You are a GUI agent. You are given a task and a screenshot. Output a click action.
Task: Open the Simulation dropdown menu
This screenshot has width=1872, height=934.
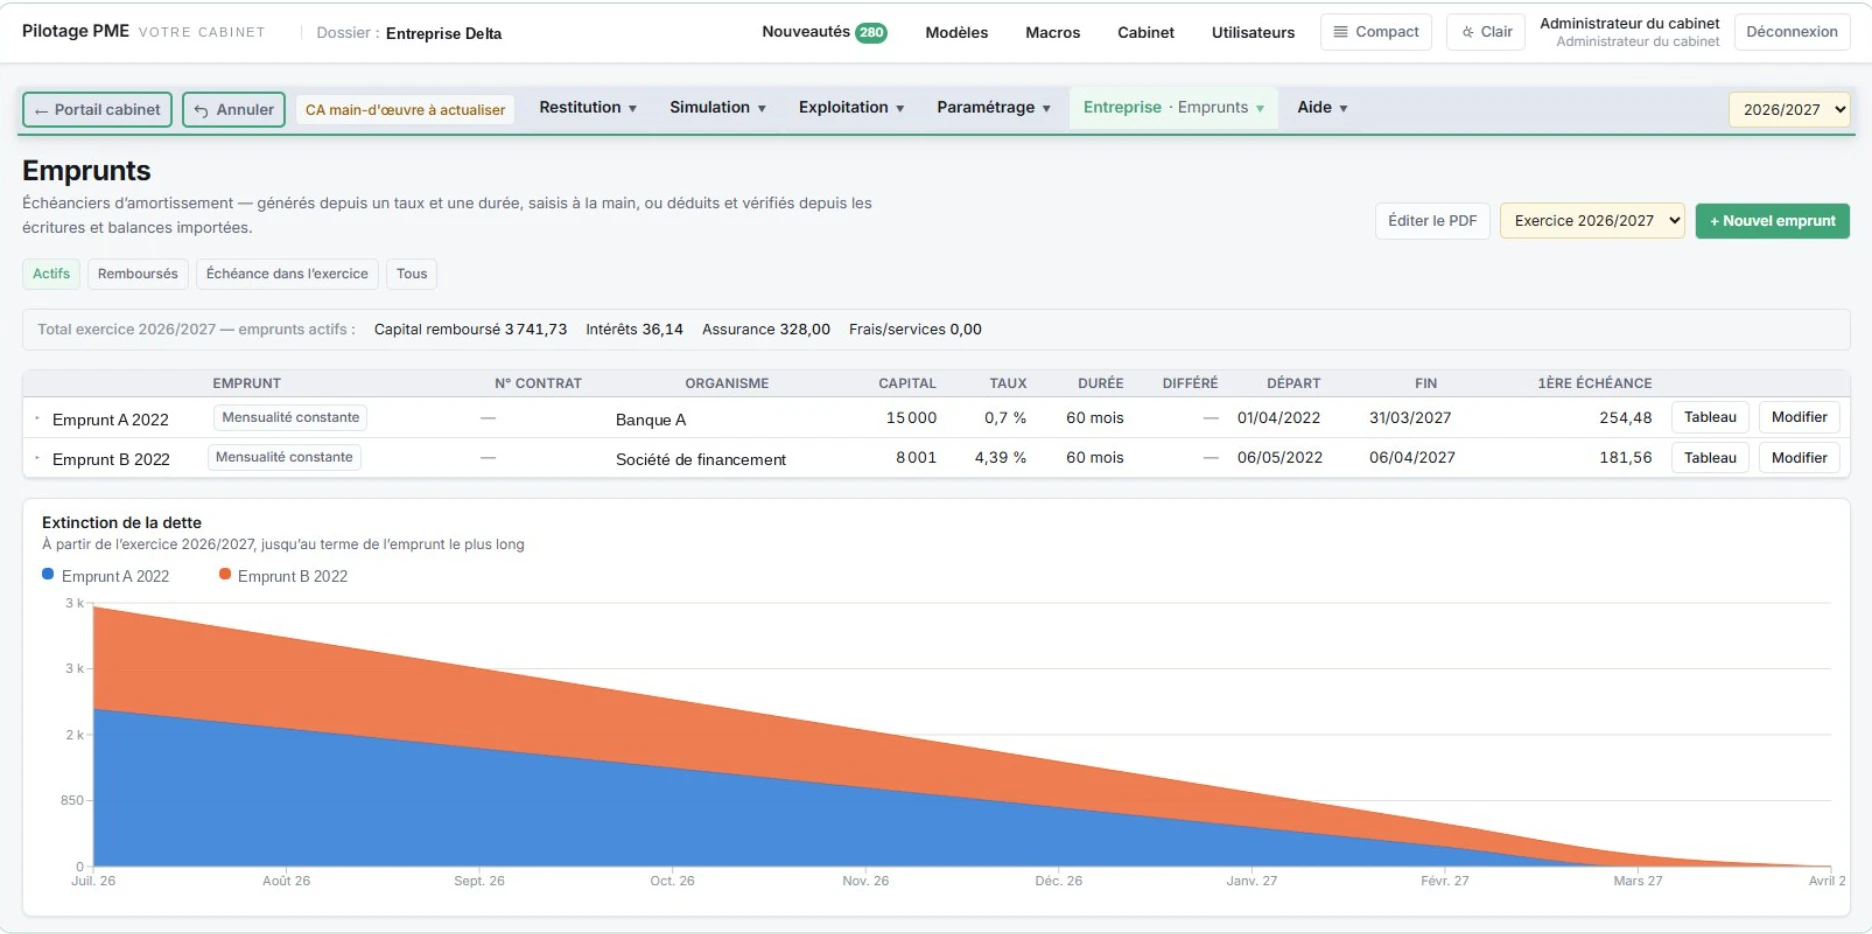(x=718, y=108)
